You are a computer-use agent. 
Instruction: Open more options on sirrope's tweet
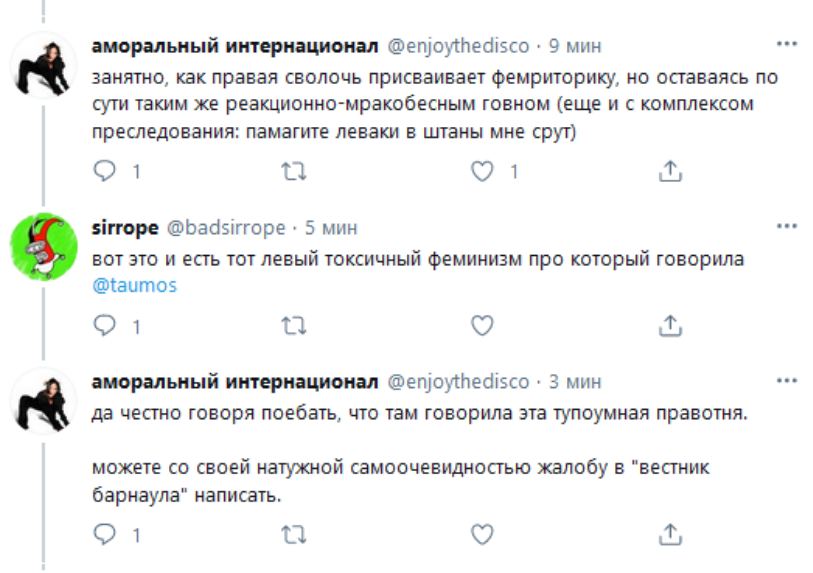[788, 226]
